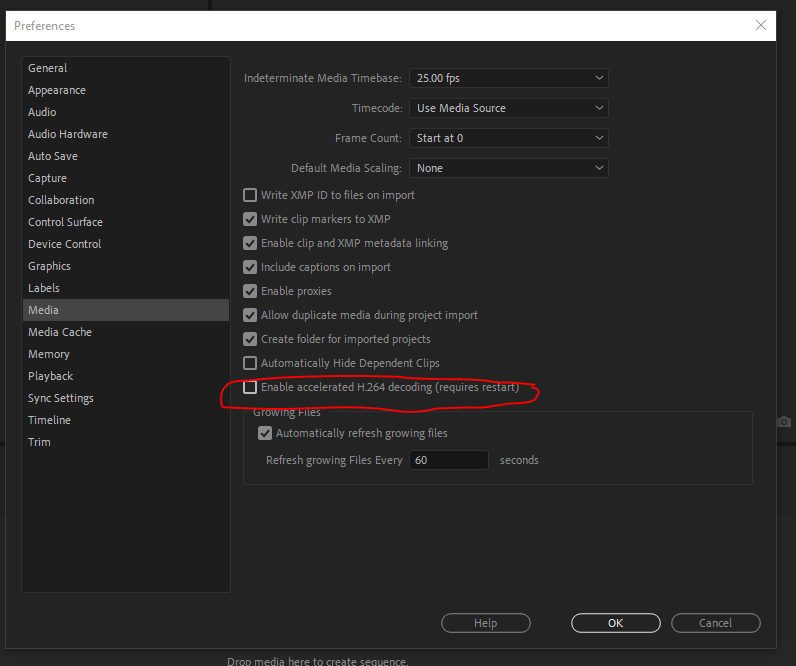Go to Memory preferences

click(x=126, y=354)
